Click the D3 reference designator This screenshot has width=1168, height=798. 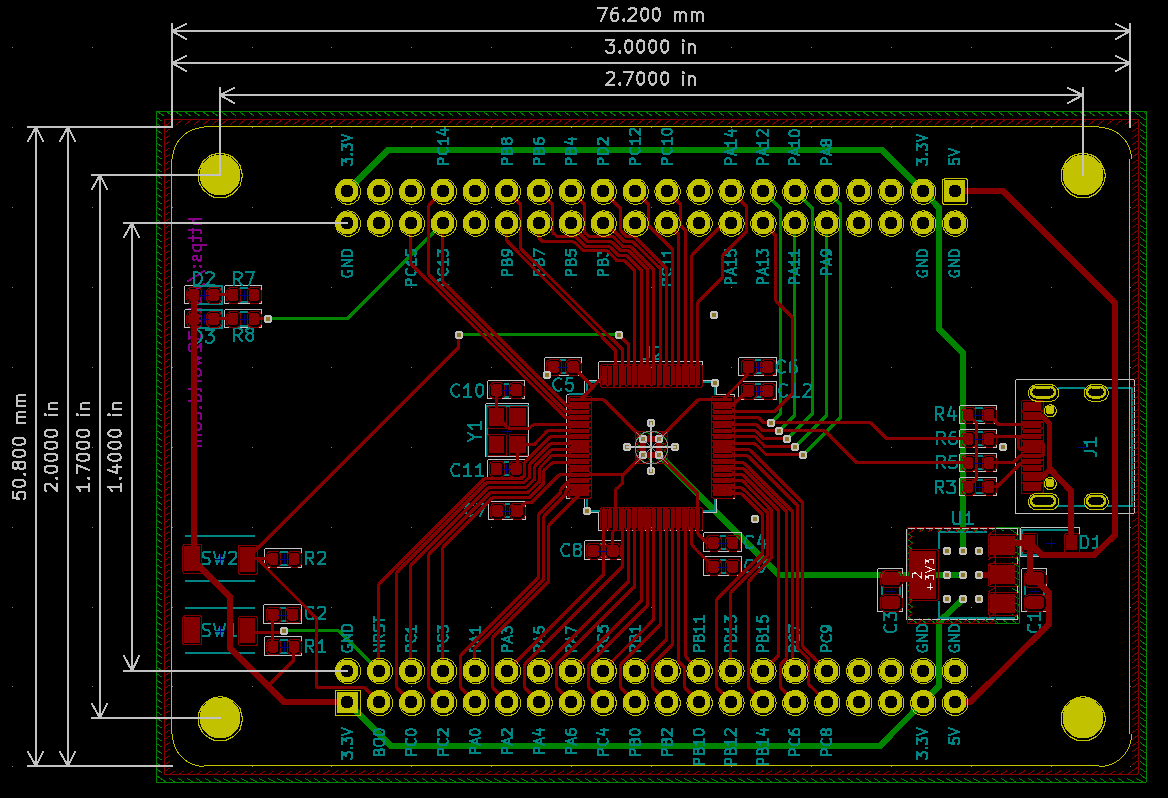click(x=205, y=338)
